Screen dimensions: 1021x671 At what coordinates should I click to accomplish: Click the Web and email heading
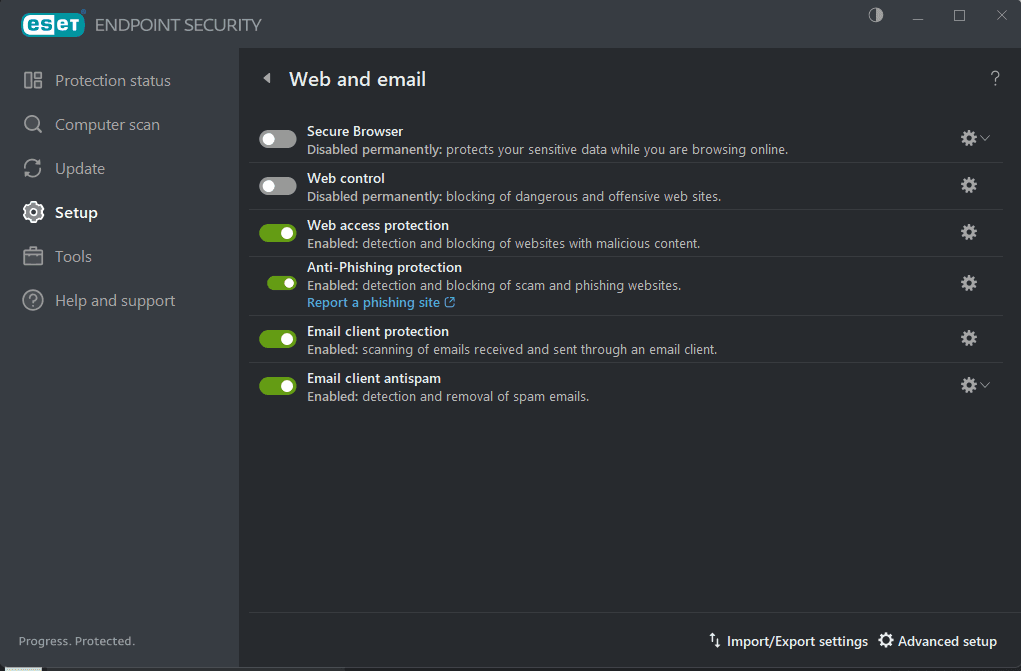click(357, 79)
